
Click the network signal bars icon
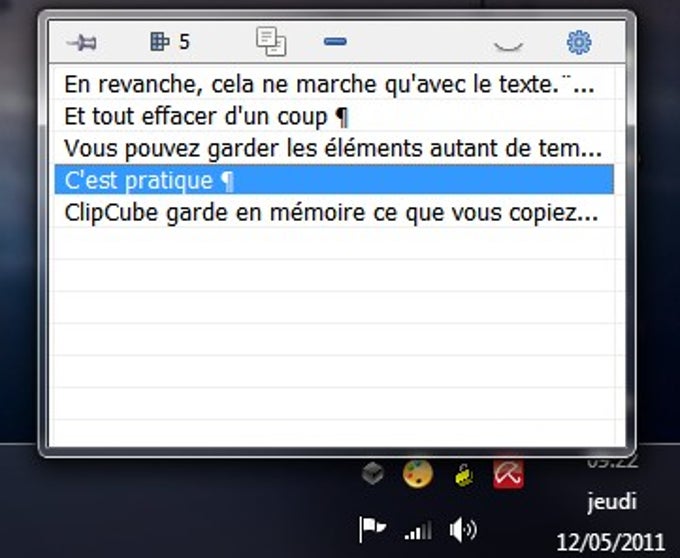tap(418, 530)
